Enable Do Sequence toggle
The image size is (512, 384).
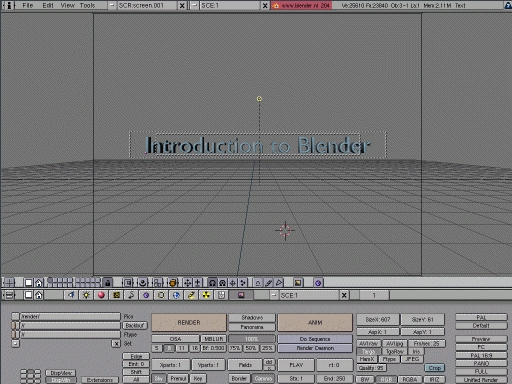pyautogui.click(x=315, y=339)
